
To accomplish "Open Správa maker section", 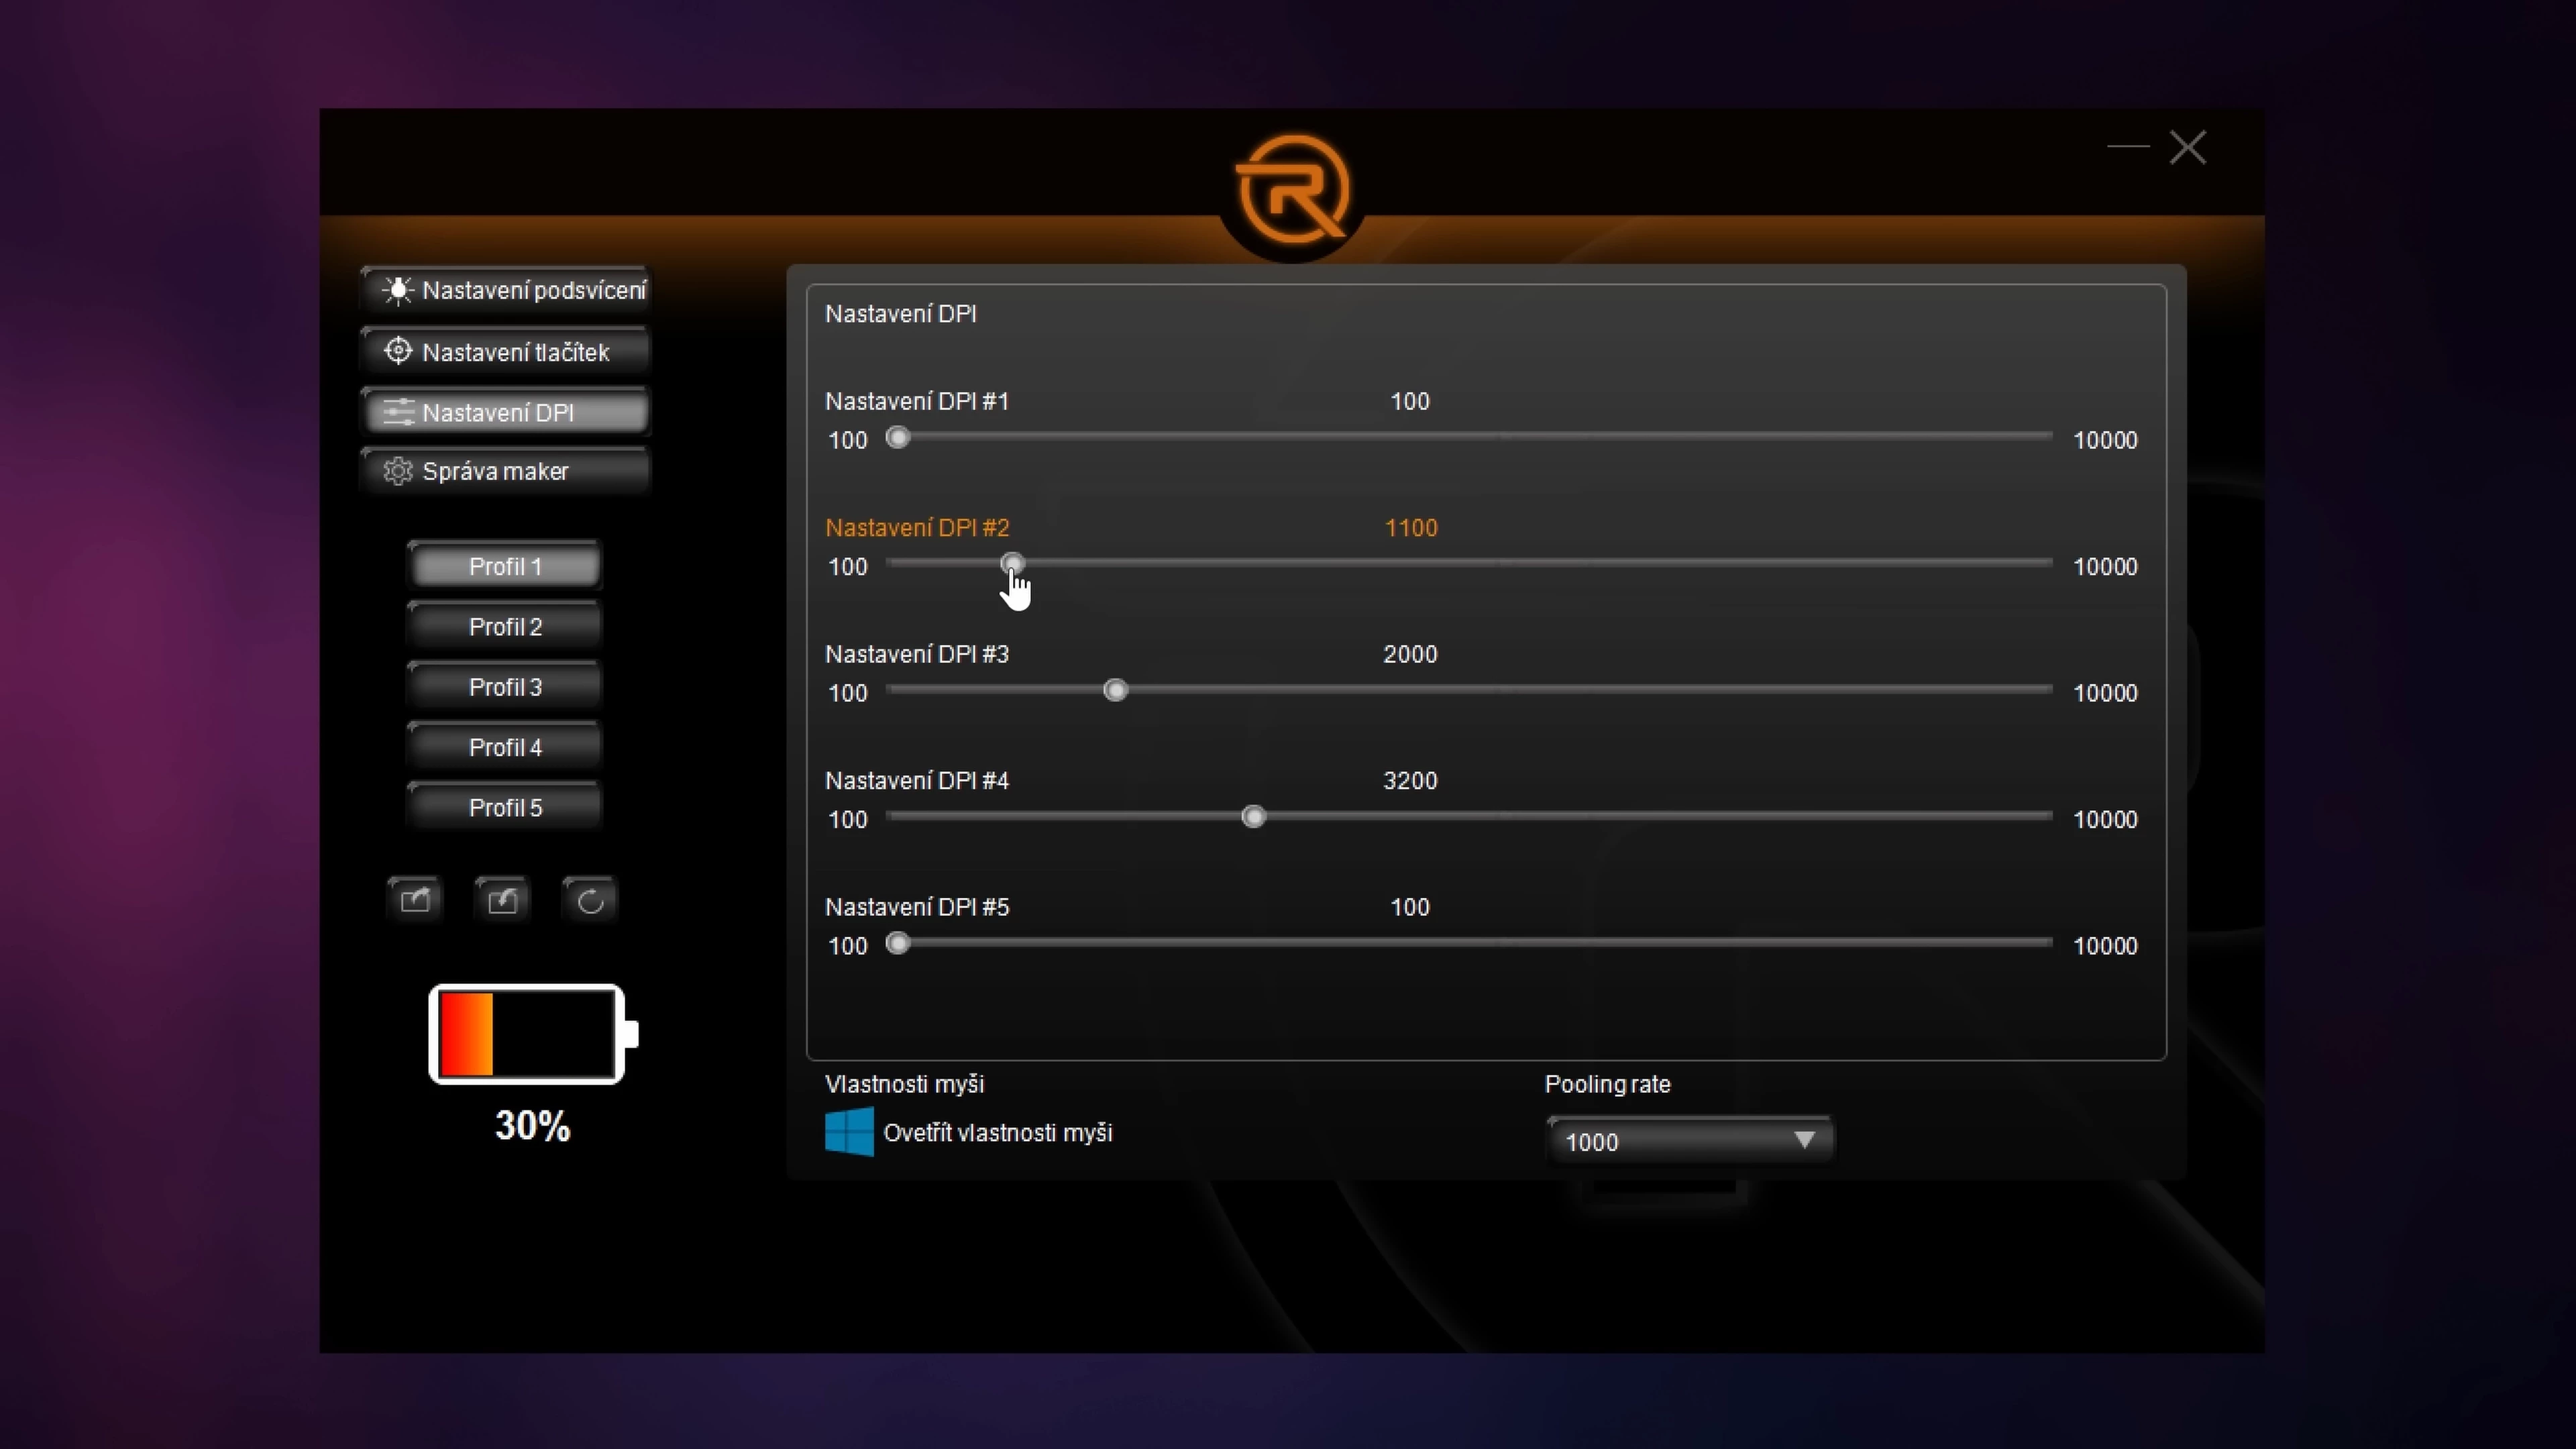I will pyautogui.click(x=505, y=471).
